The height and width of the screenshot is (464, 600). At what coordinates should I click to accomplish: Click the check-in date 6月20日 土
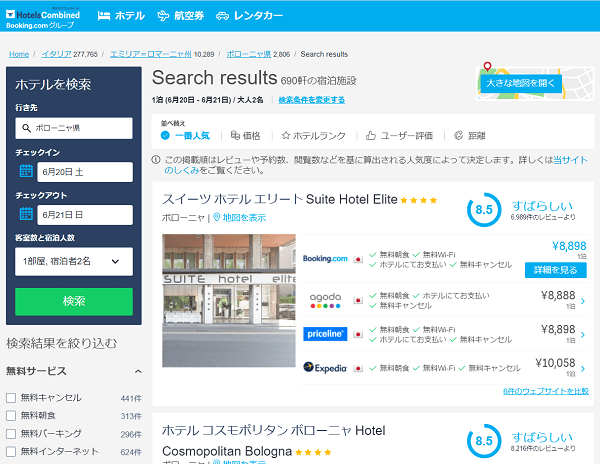click(x=85, y=172)
